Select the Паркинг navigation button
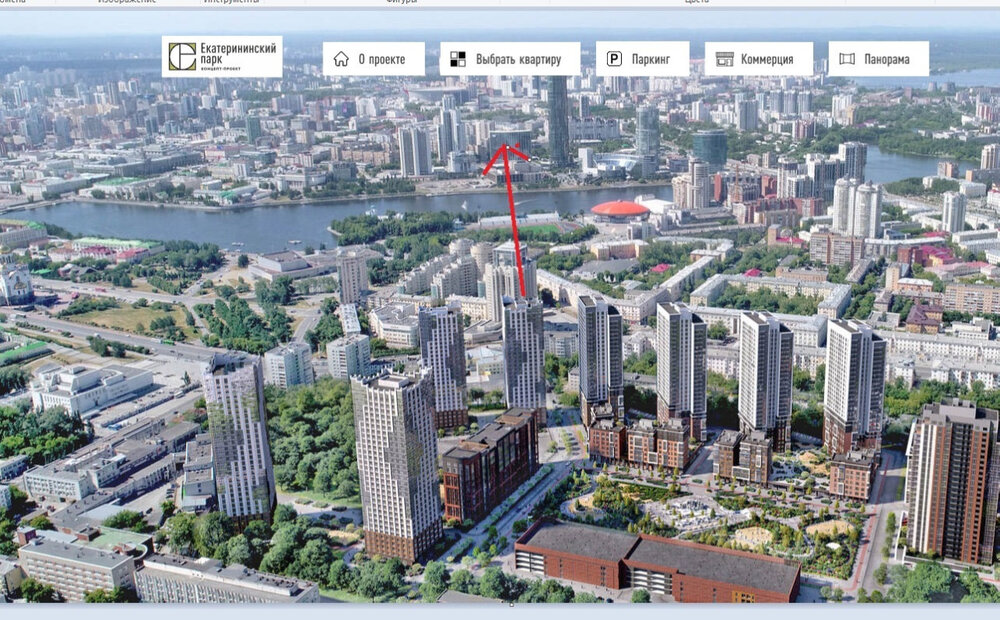The width and height of the screenshot is (1000, 620). [x=643, y=59]
